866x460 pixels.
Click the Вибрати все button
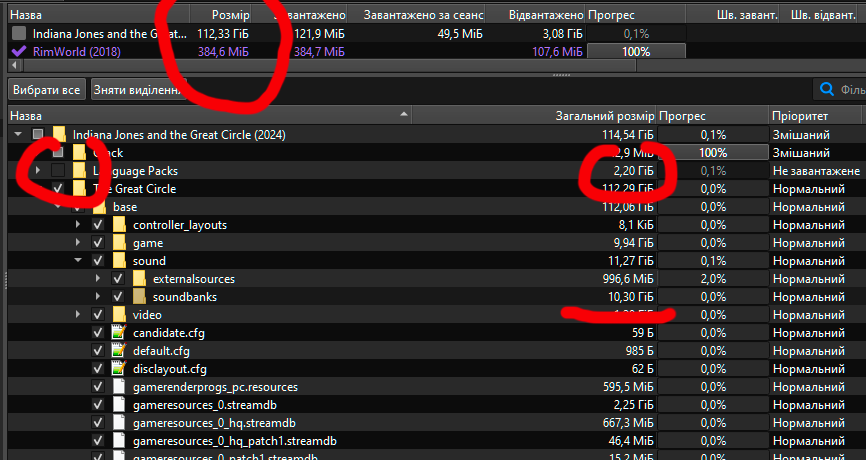(47, 89)
